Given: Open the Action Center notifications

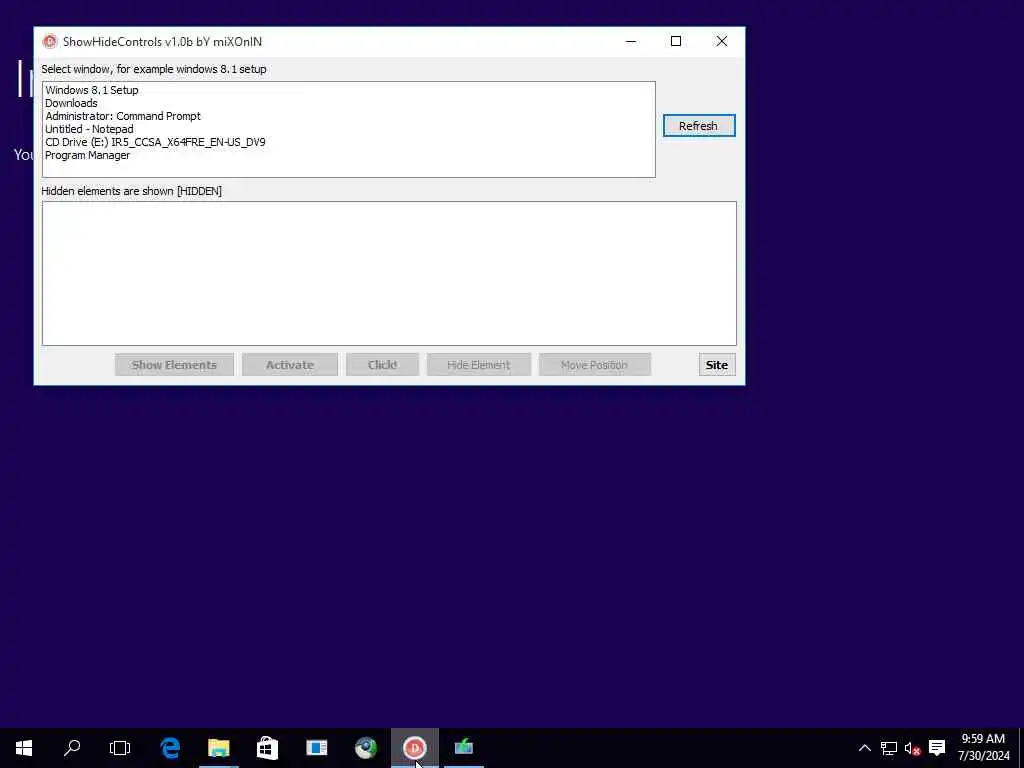Looking at the screenshot, I should pos(937,748).
